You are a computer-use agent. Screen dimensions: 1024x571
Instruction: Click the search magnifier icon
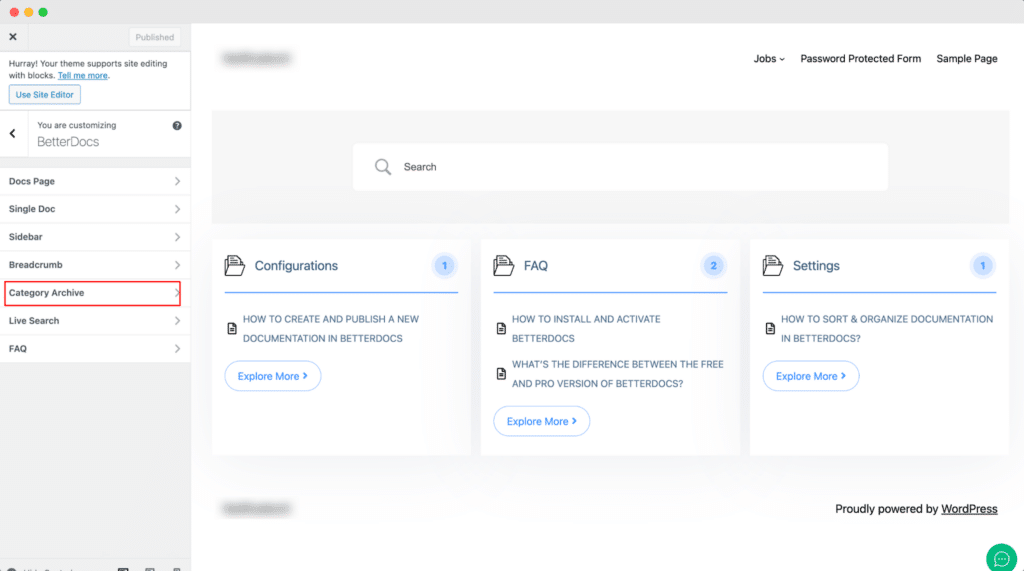(383, 167)
